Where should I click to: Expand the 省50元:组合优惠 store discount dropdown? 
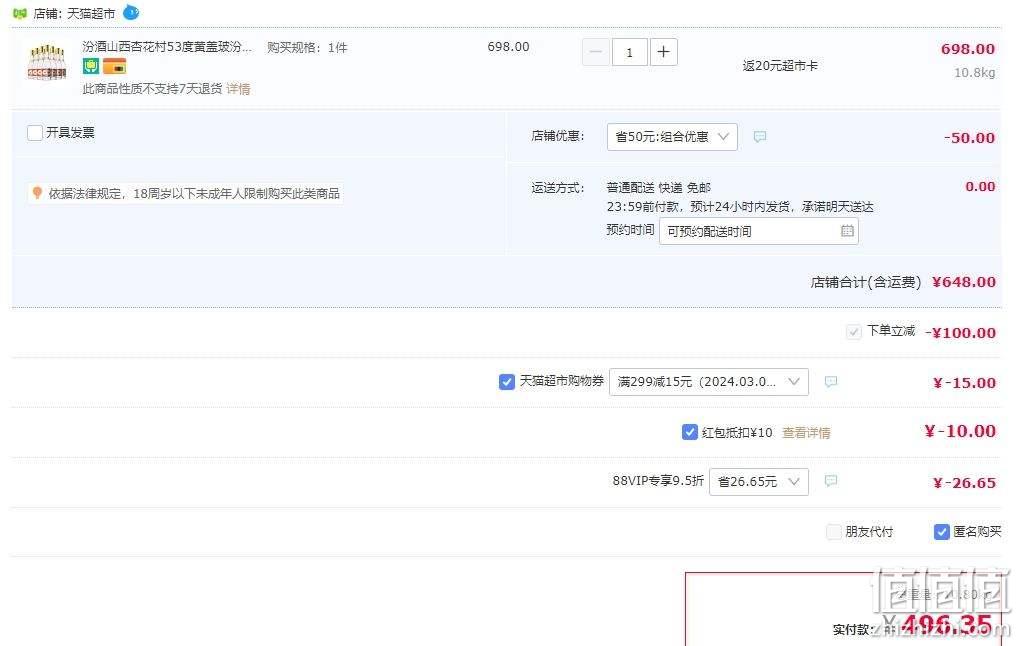pyautogui.click(x=672, y=137)
